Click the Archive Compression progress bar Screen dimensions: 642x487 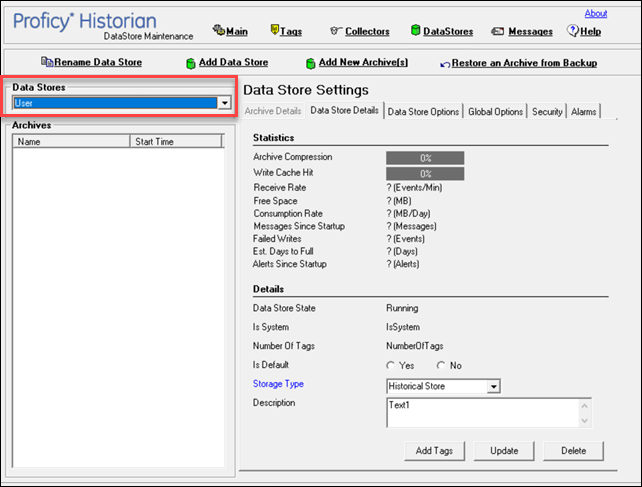click(x=425, y=158)
